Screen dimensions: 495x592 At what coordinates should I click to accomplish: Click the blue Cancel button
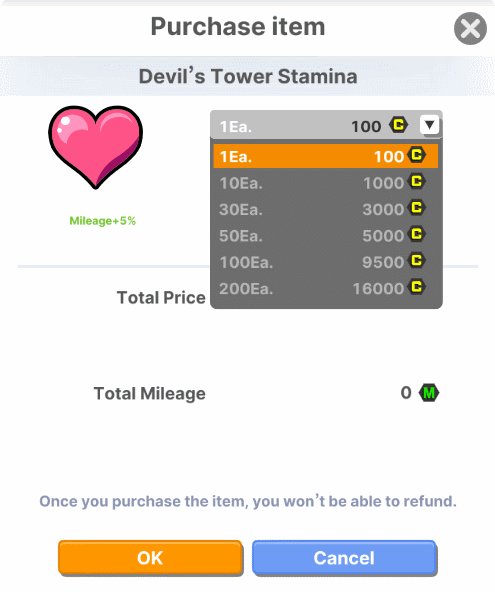pos(344,558)
